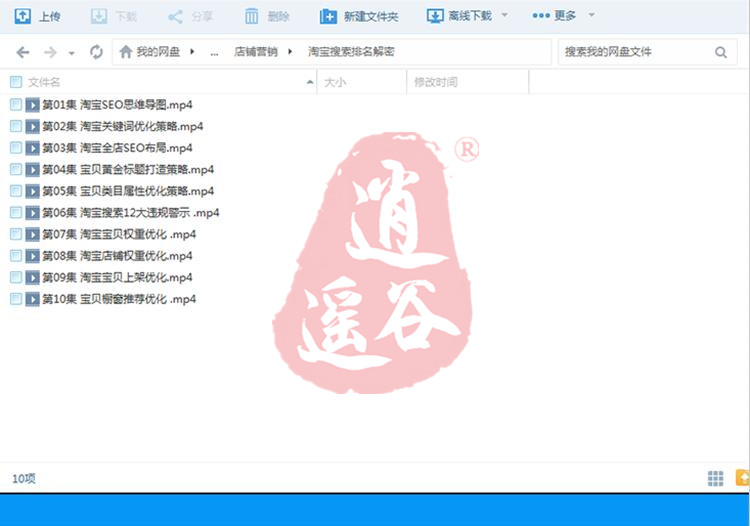Click the video icon of 第02集 file

[x=33, y=126]
